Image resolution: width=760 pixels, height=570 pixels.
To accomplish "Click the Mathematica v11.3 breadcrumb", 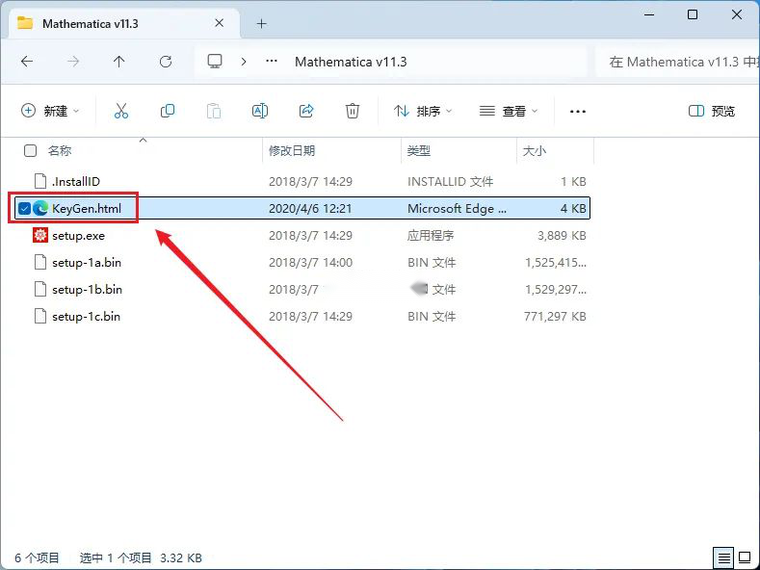I will (350, 62).
